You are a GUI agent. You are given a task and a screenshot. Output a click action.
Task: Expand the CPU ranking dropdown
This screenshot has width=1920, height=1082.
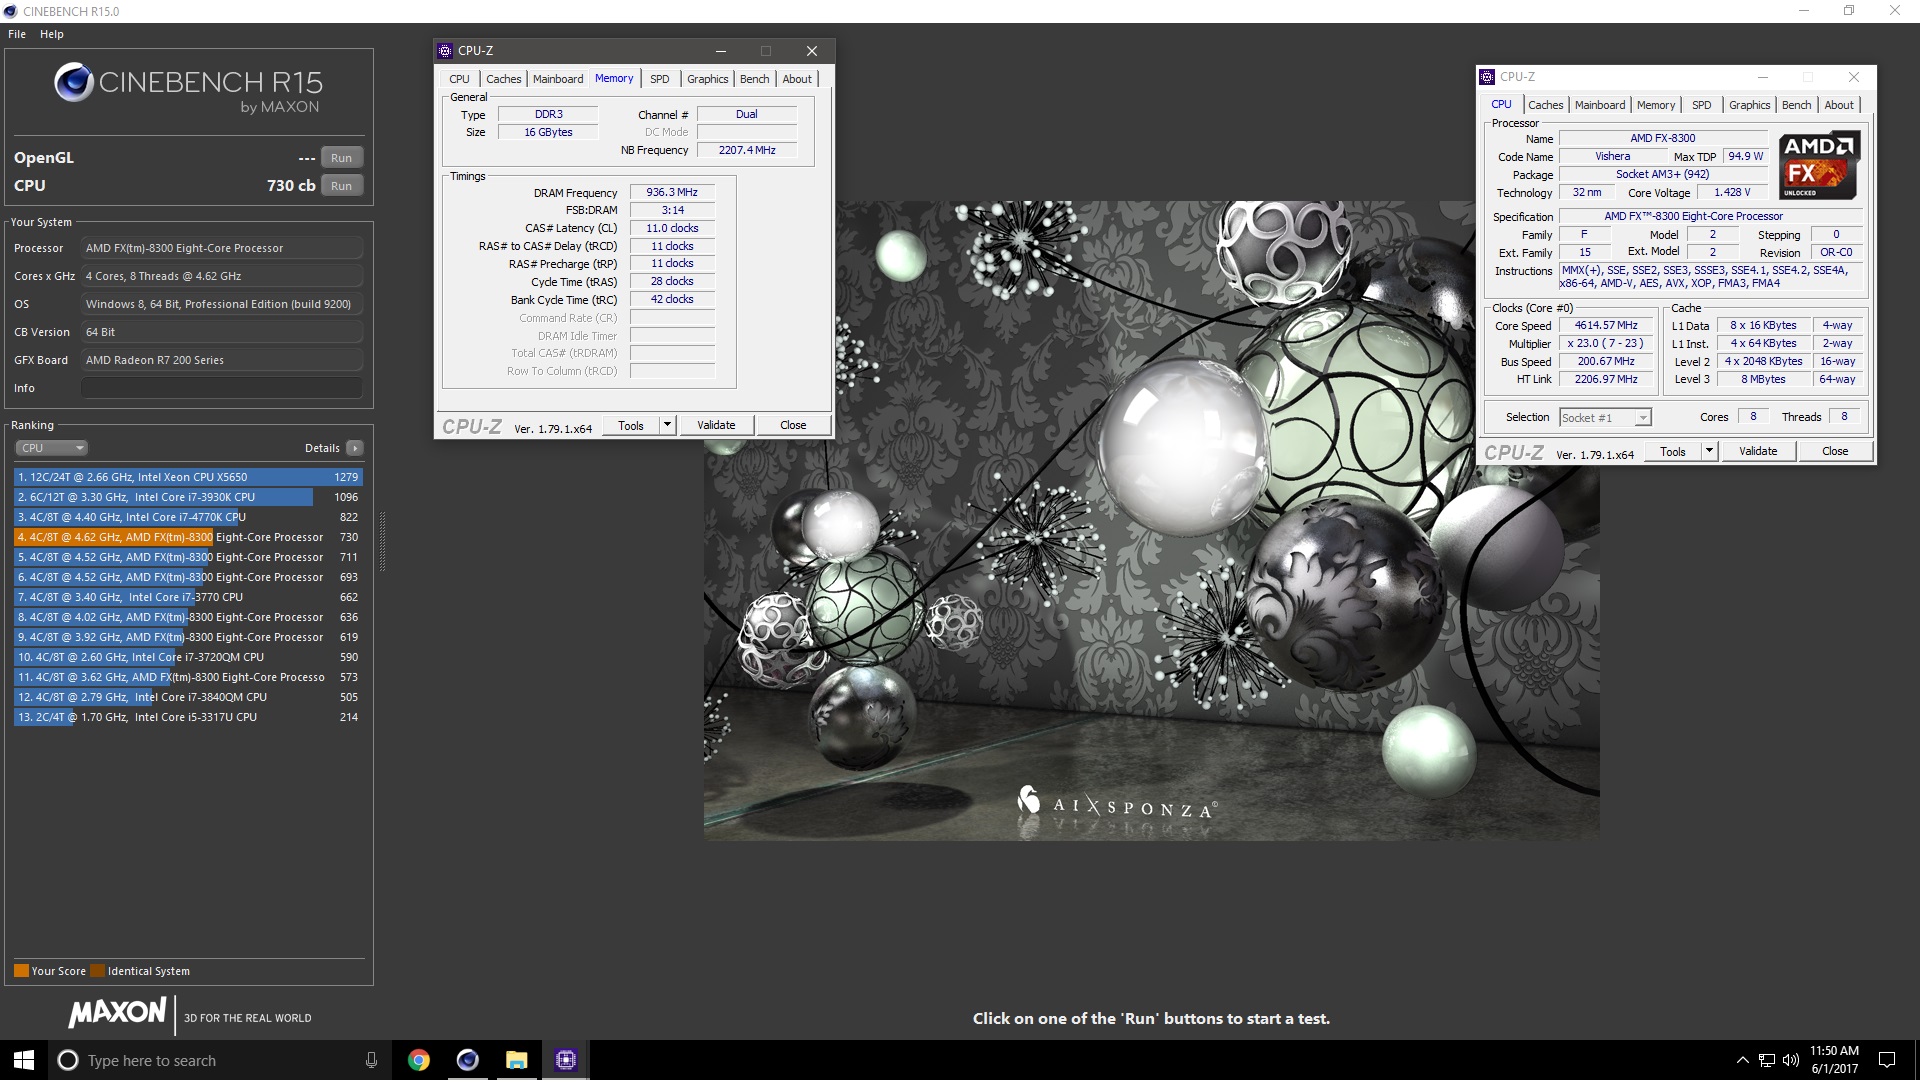coord(51,448)
